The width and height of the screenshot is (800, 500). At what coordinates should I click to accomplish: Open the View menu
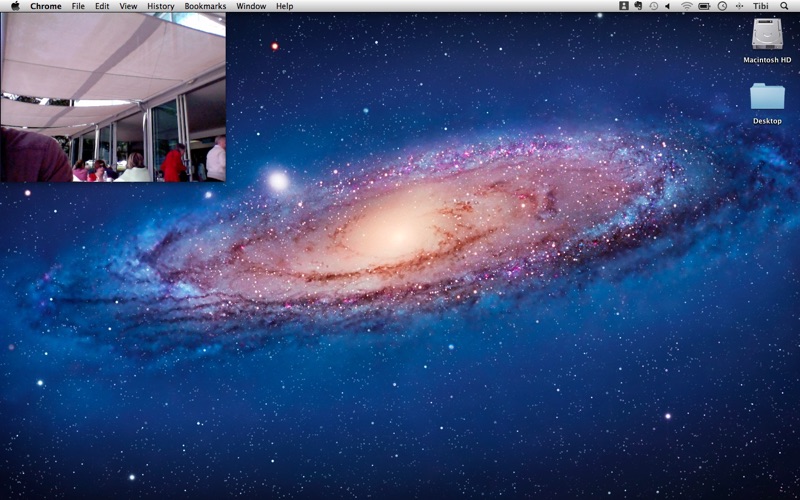tap(128, 6)
